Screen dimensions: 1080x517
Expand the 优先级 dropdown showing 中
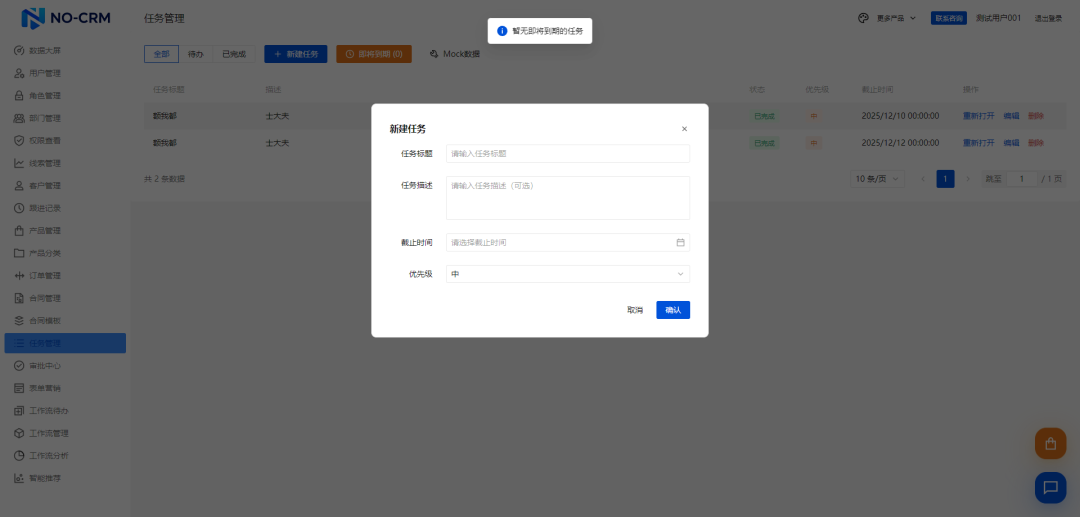click(x=568, y=274)
